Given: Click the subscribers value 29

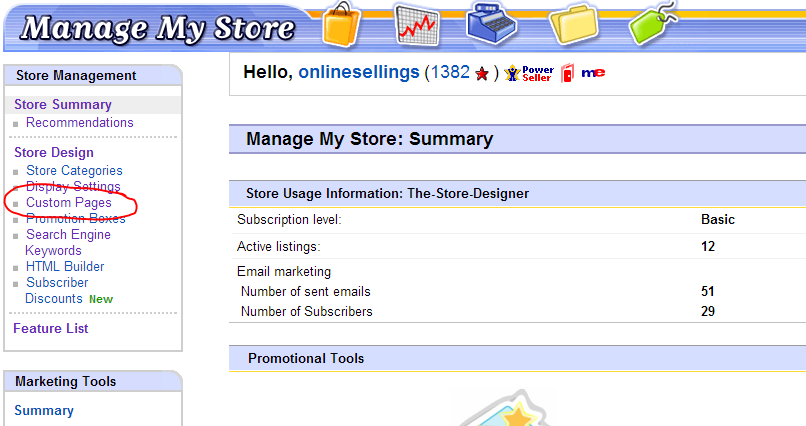Looking at the screenshot, I should tap(708, 311).
